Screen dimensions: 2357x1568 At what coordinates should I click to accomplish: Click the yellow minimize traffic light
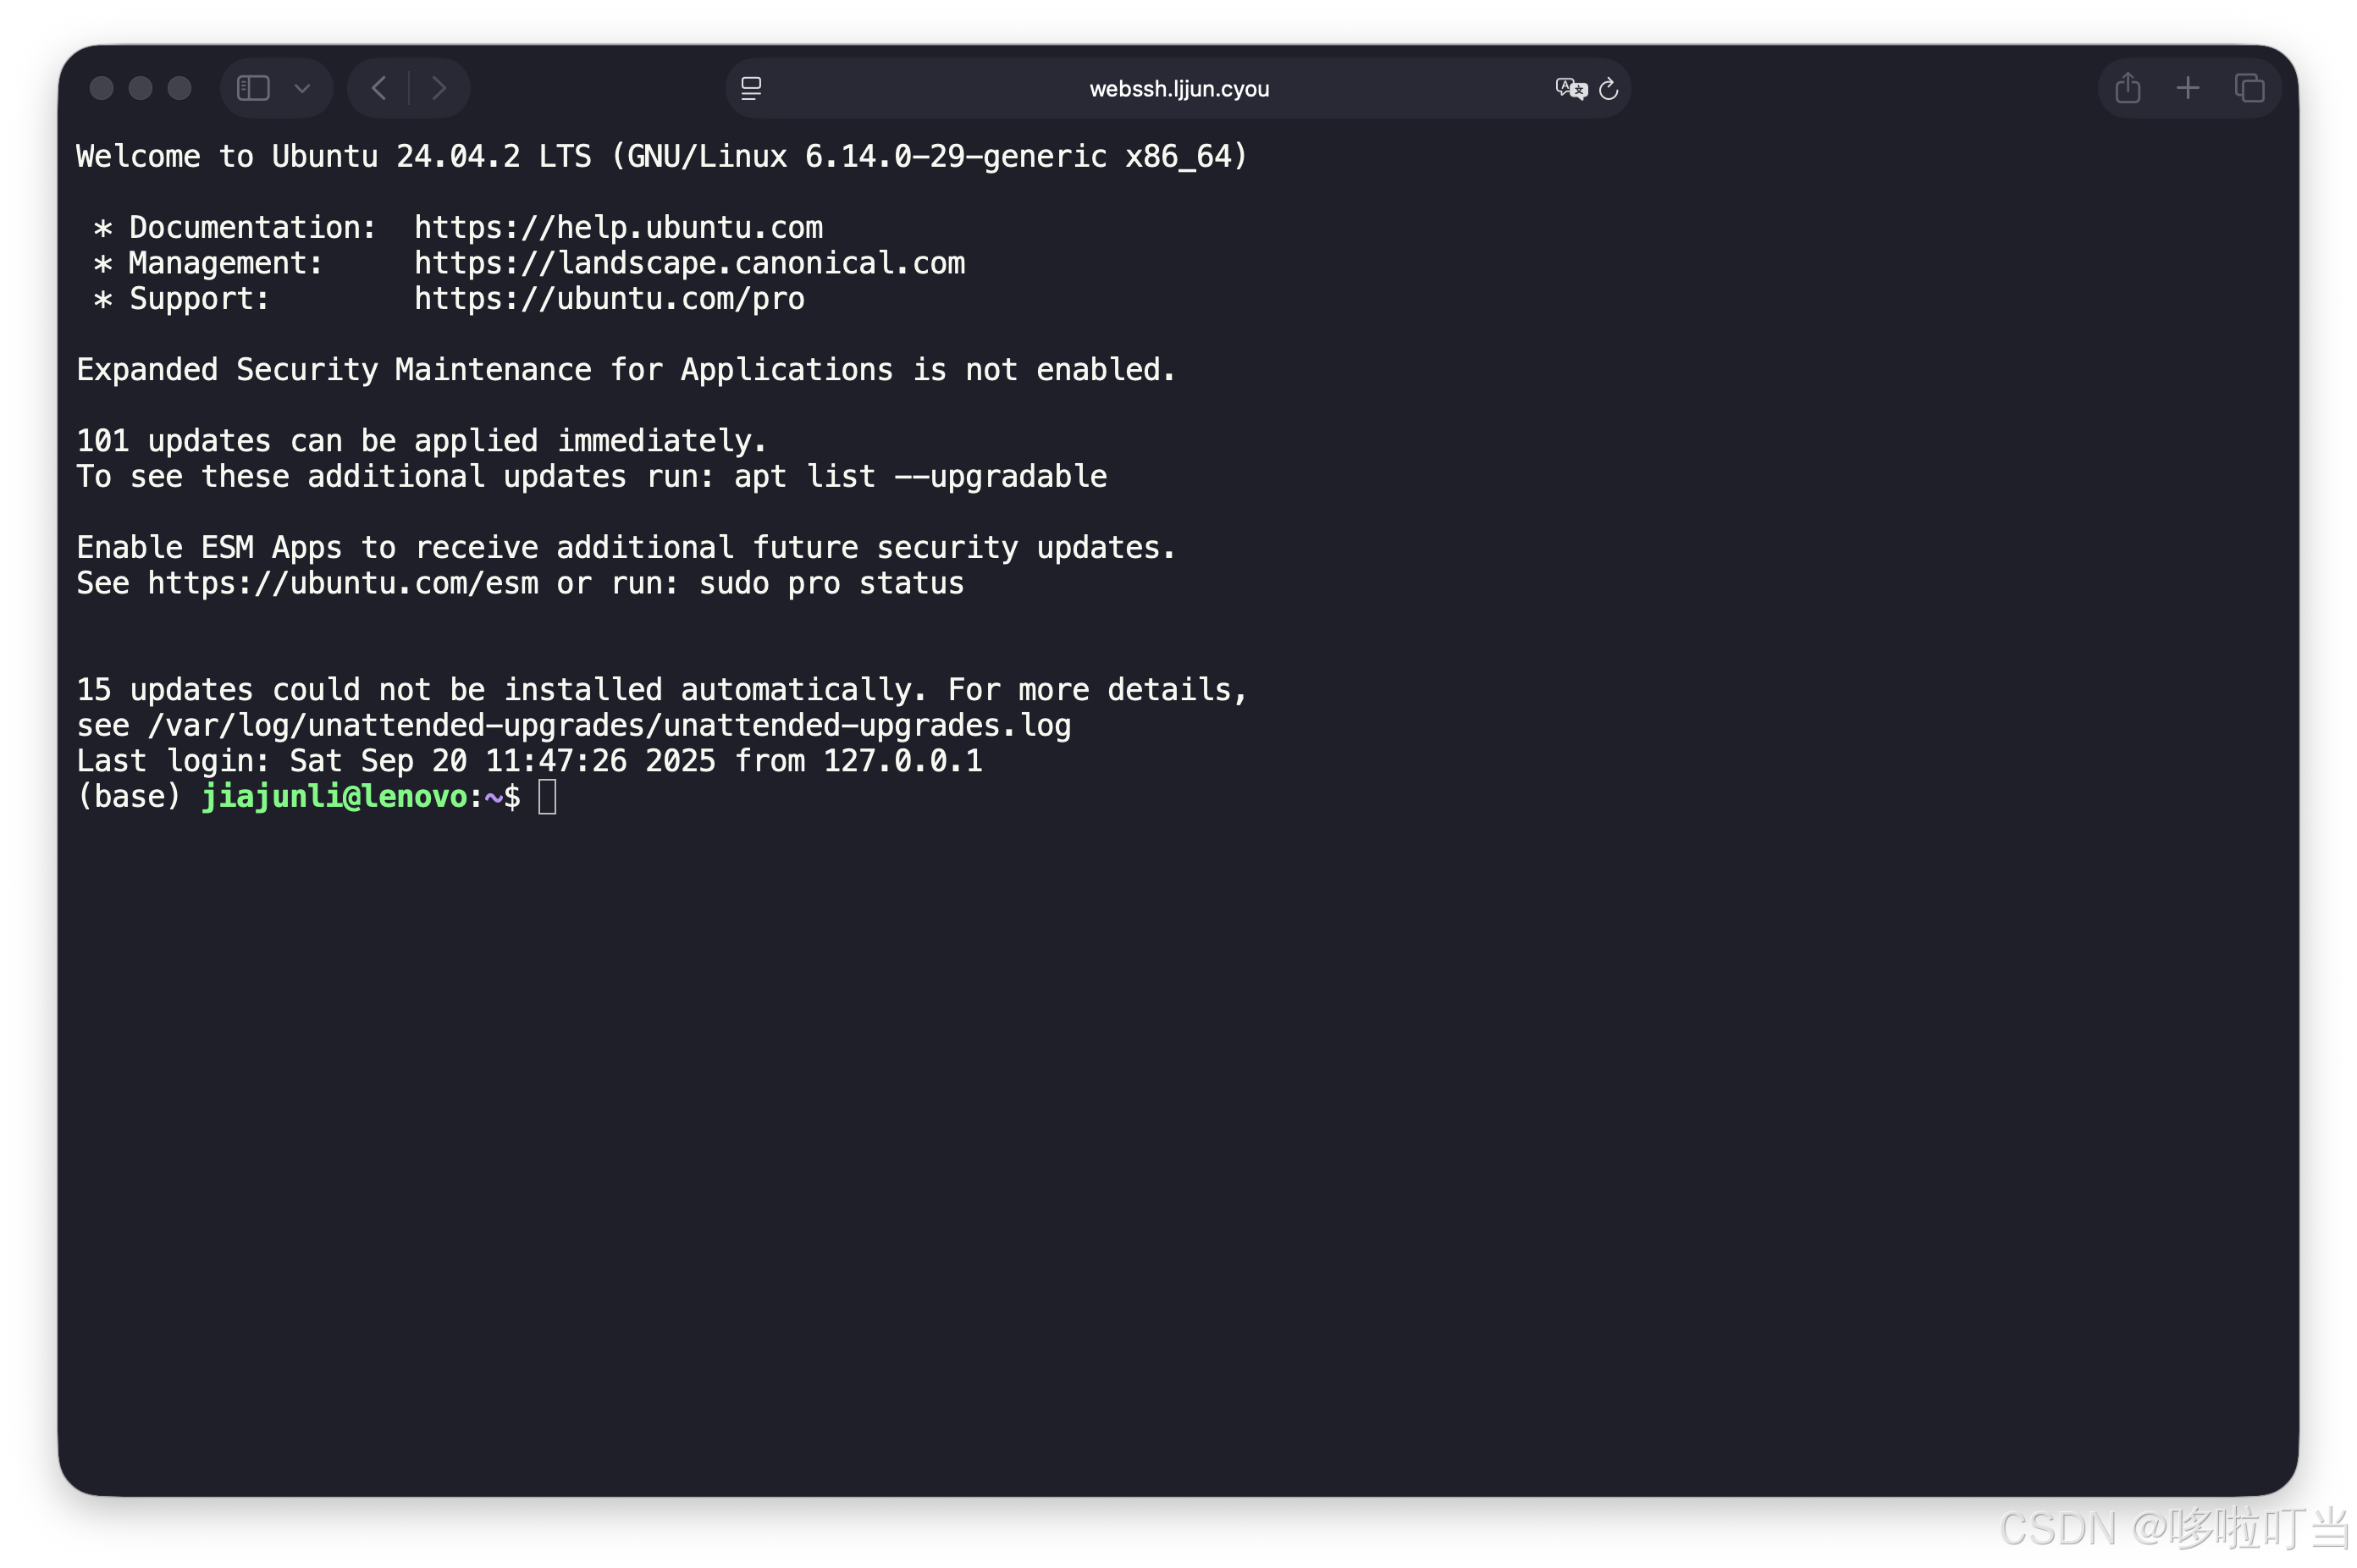pos(140,88)
